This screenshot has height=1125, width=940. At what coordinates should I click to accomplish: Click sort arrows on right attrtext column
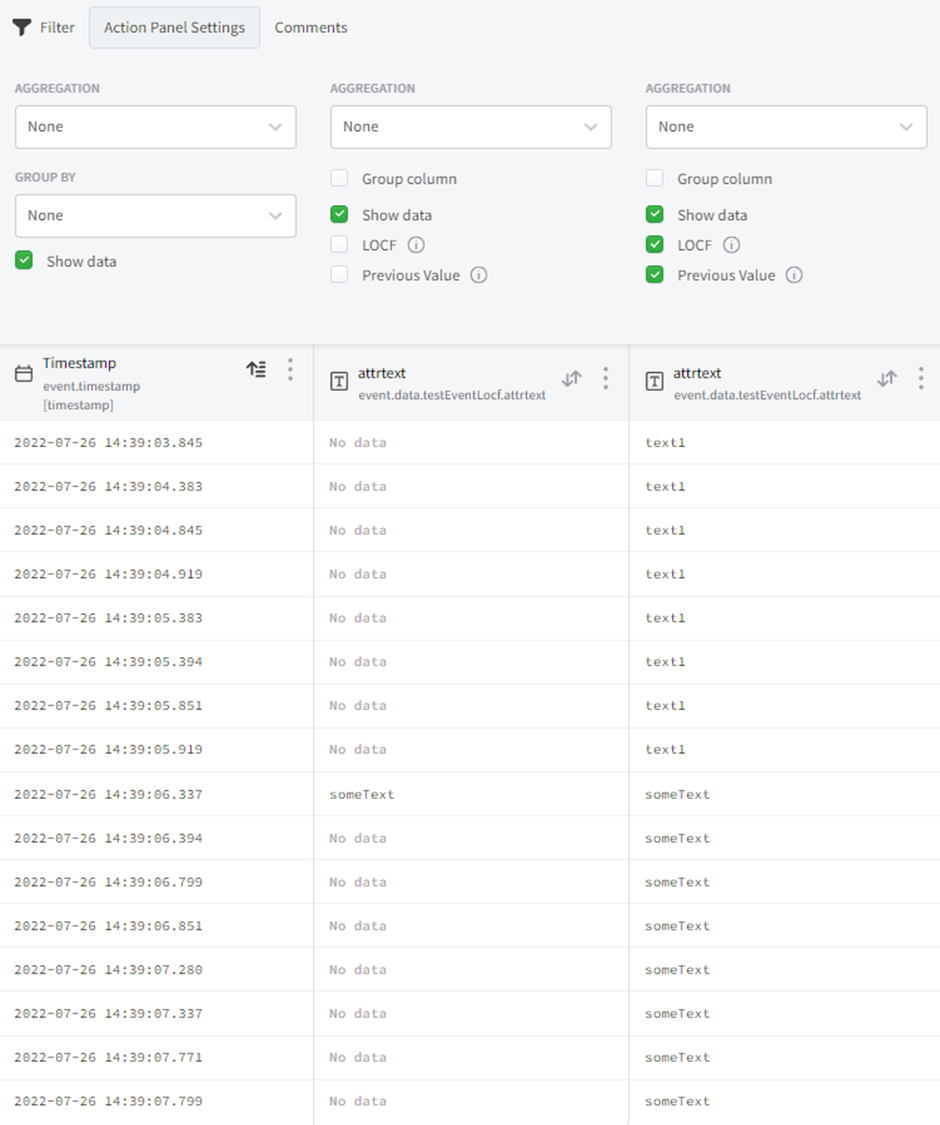pos(887,378)
